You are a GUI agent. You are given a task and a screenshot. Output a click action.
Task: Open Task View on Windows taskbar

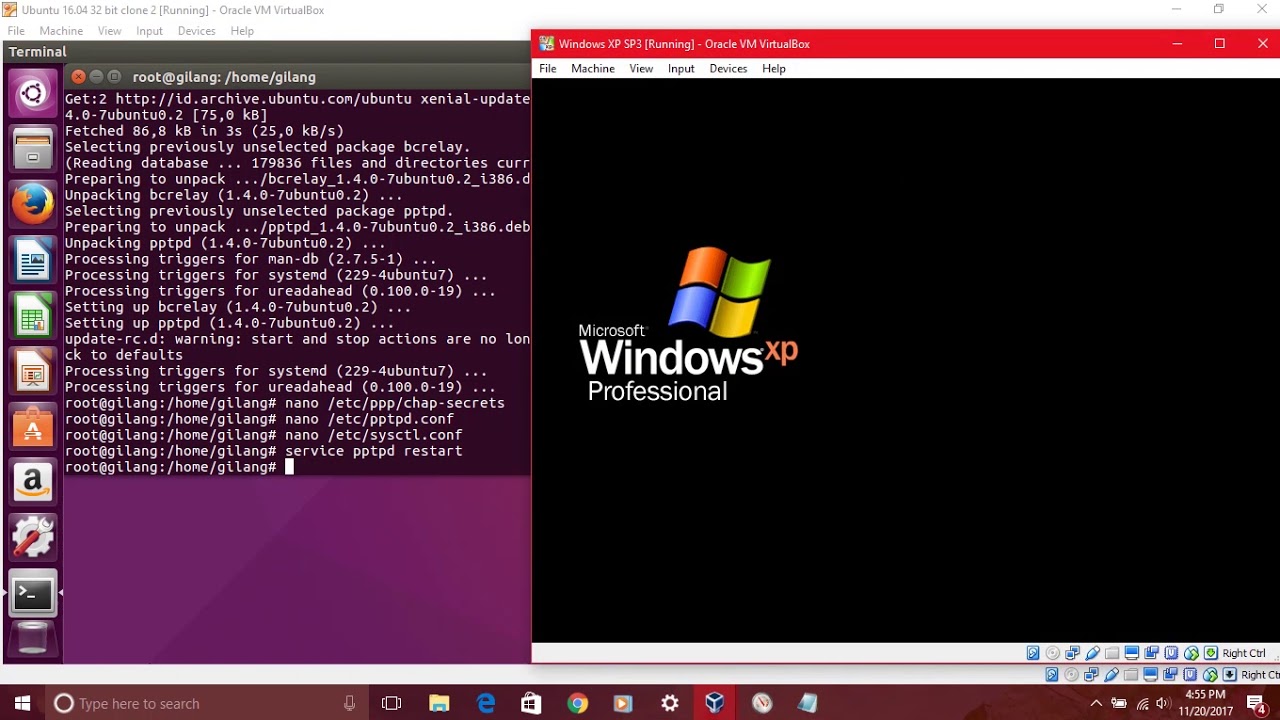point(391,703)
